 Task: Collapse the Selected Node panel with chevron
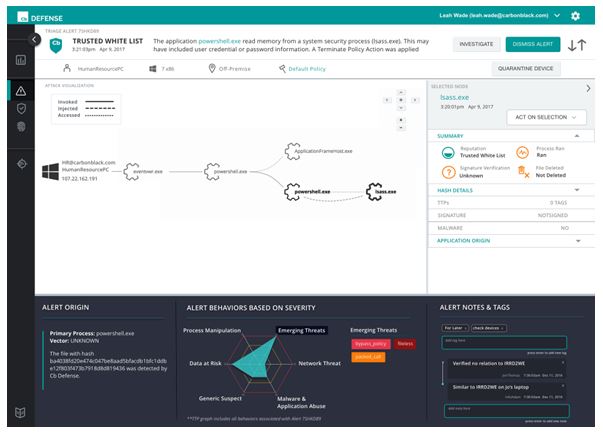click(588, 88)
